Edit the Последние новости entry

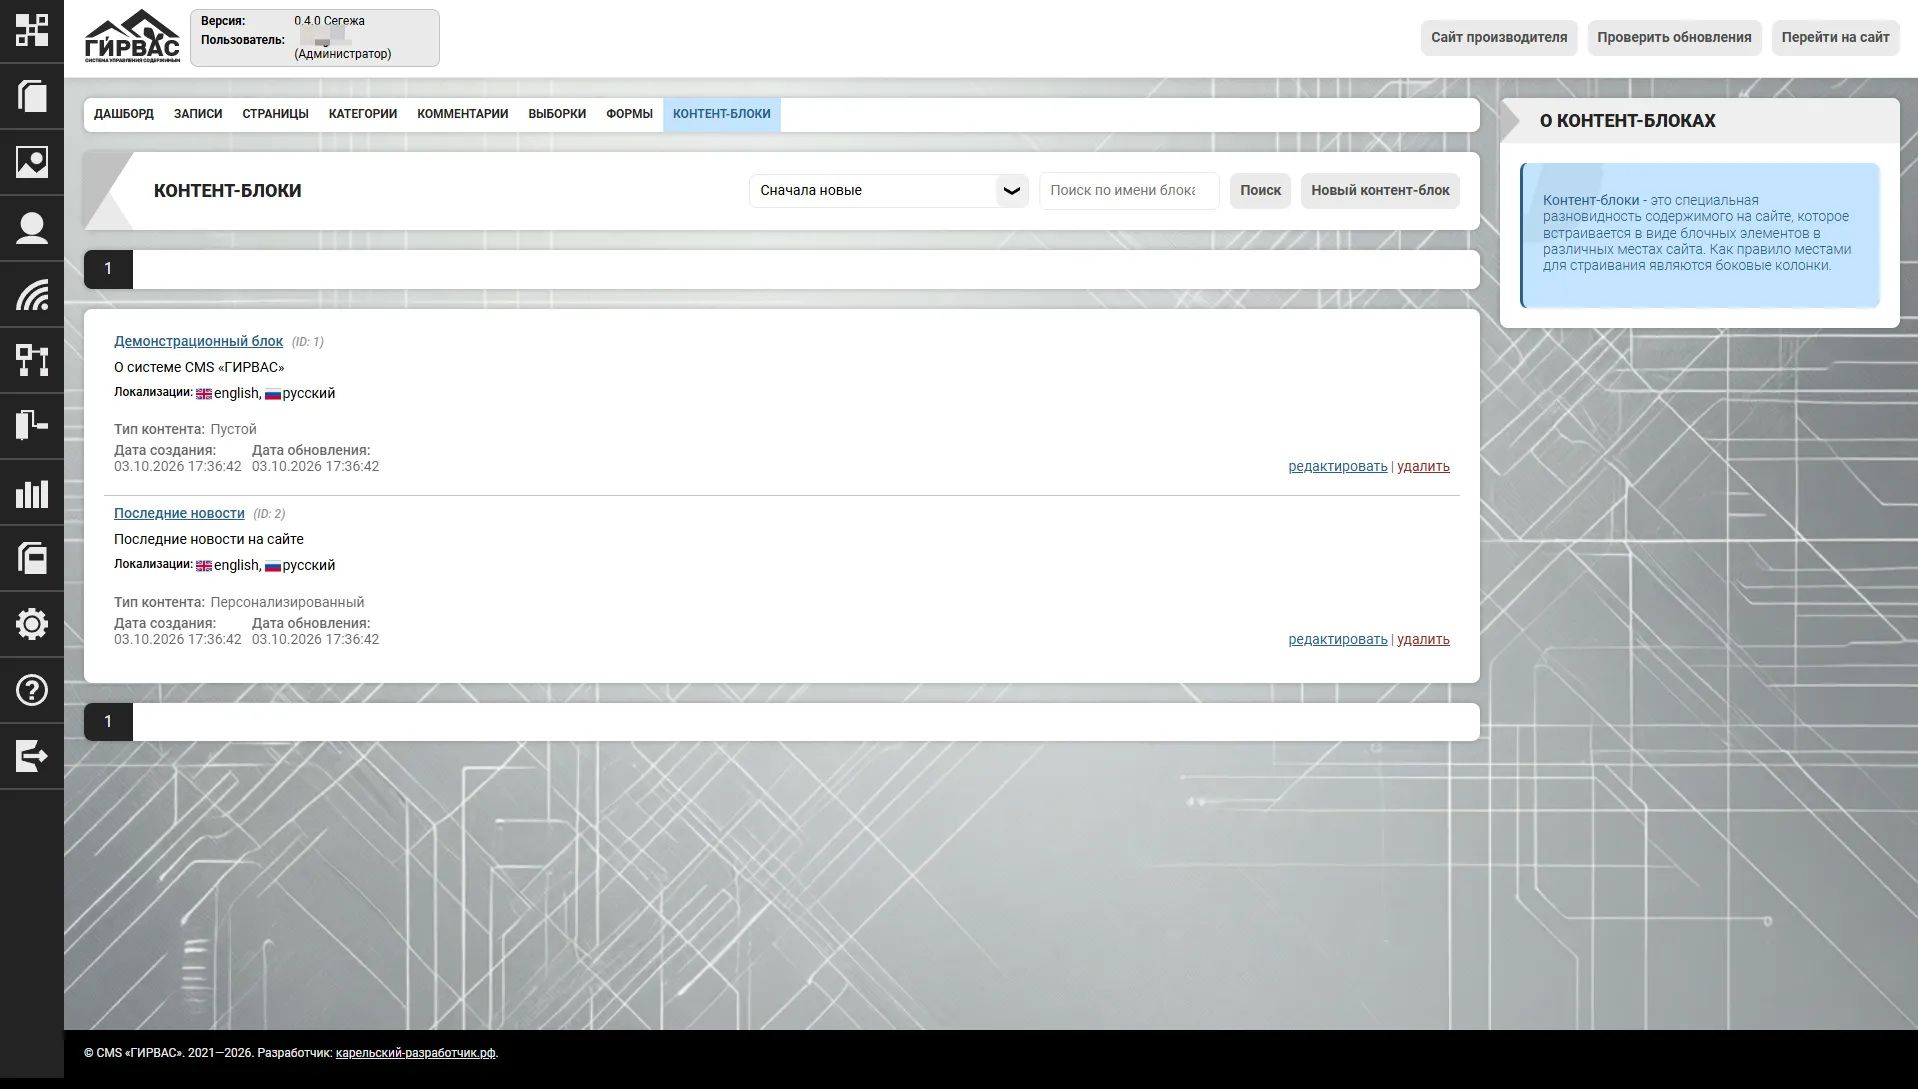(x=1338, y=639)
